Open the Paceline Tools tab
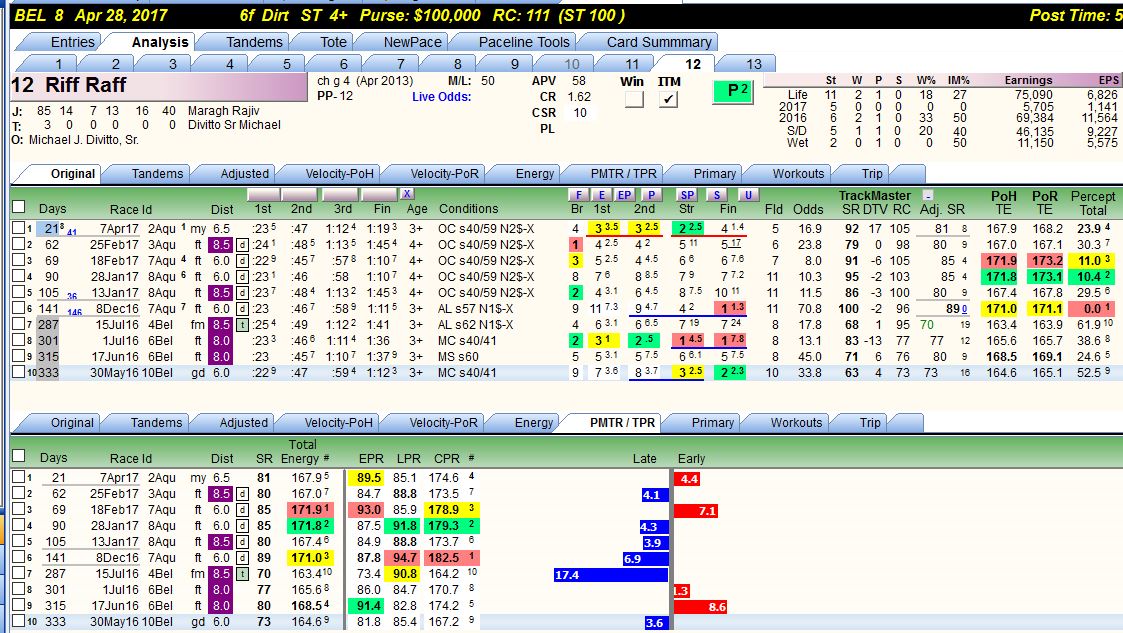Viewport: 1123px width, 633px height. click(524, 42)
